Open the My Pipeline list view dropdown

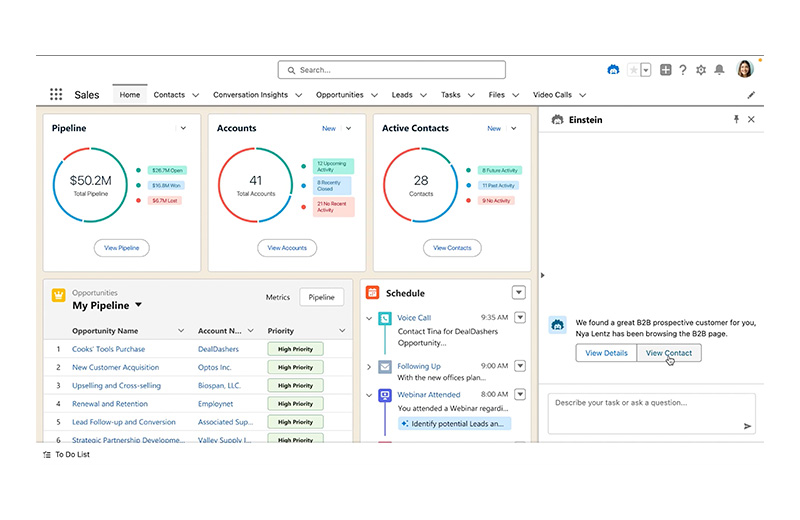click(139, 305)
